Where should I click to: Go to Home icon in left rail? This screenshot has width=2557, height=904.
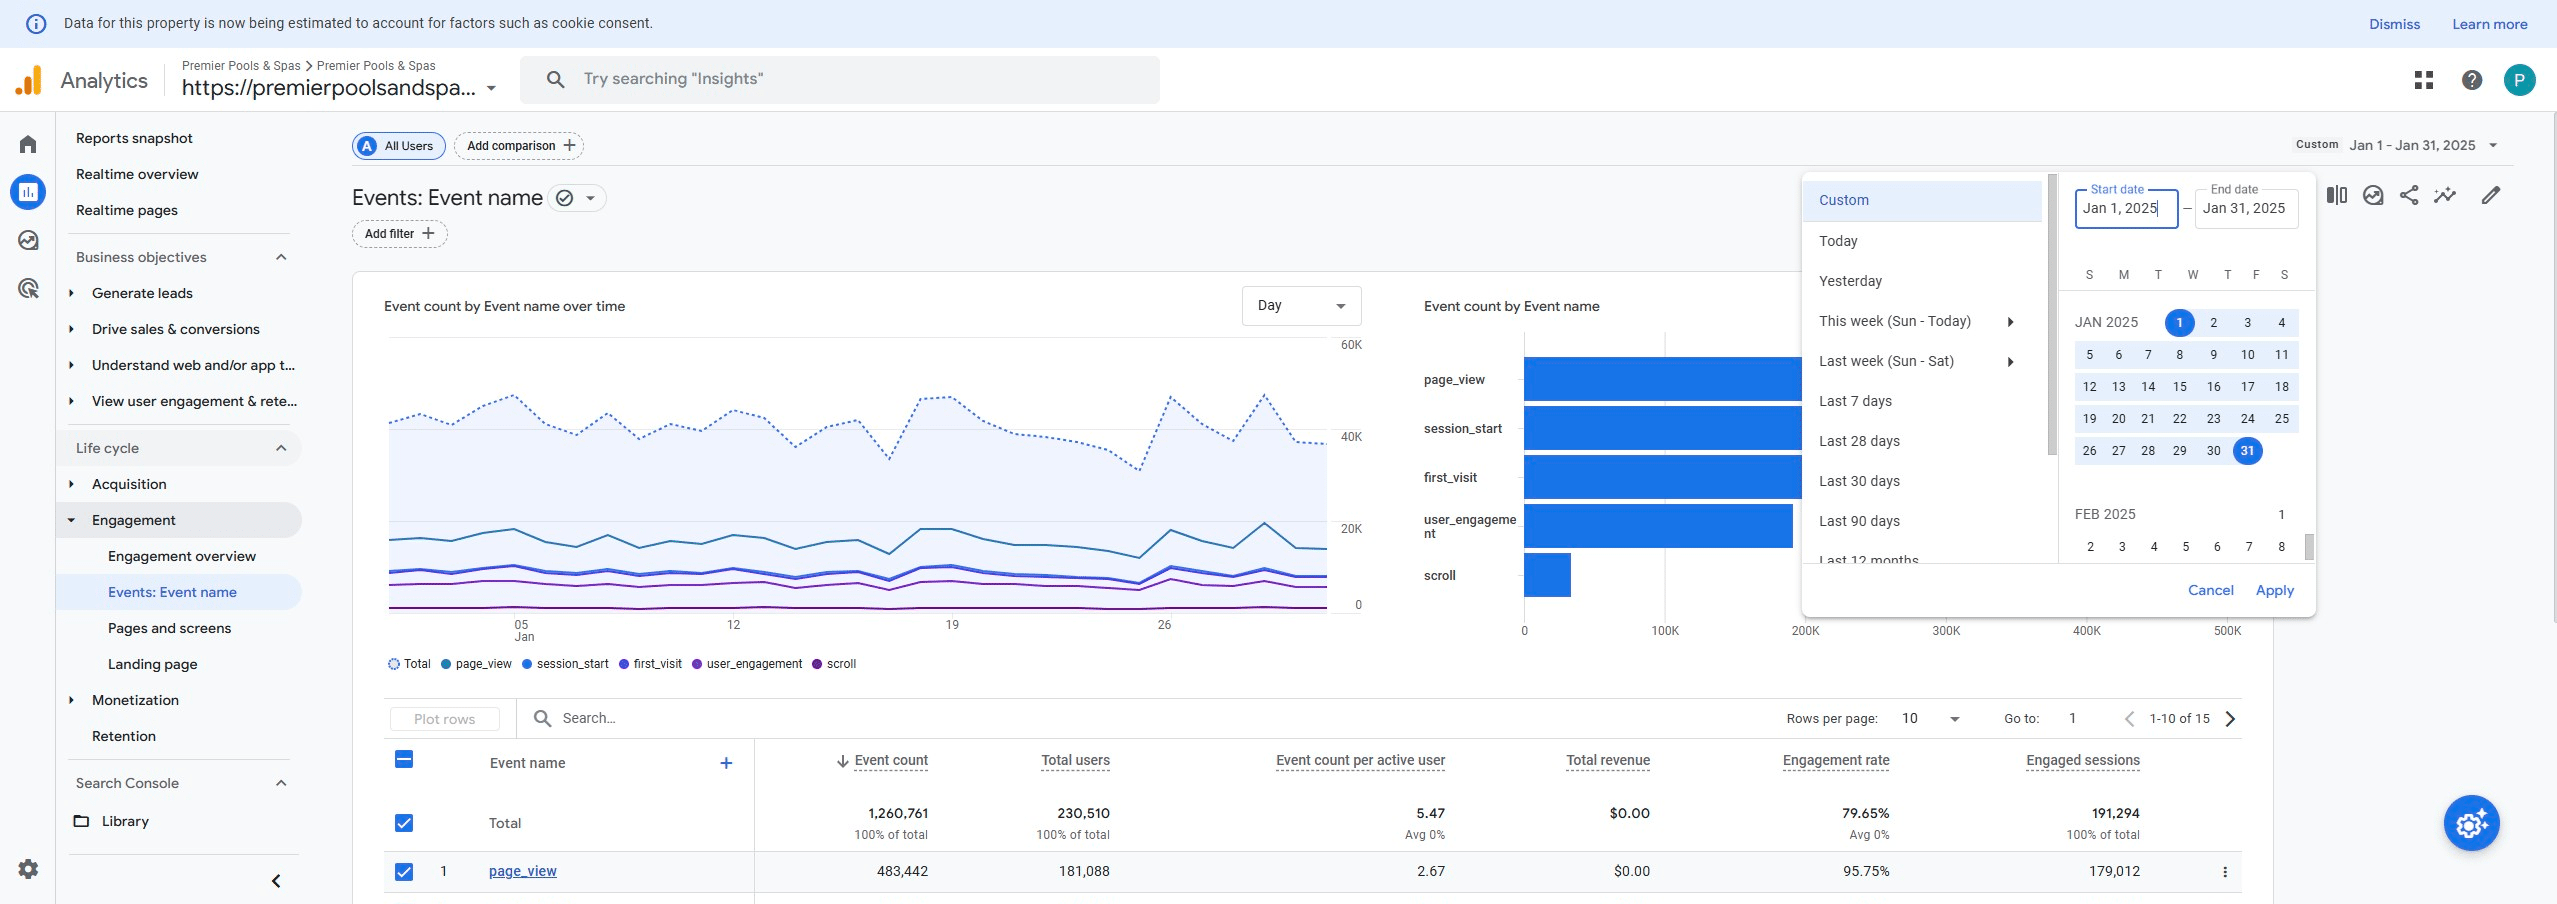point(28,145)
